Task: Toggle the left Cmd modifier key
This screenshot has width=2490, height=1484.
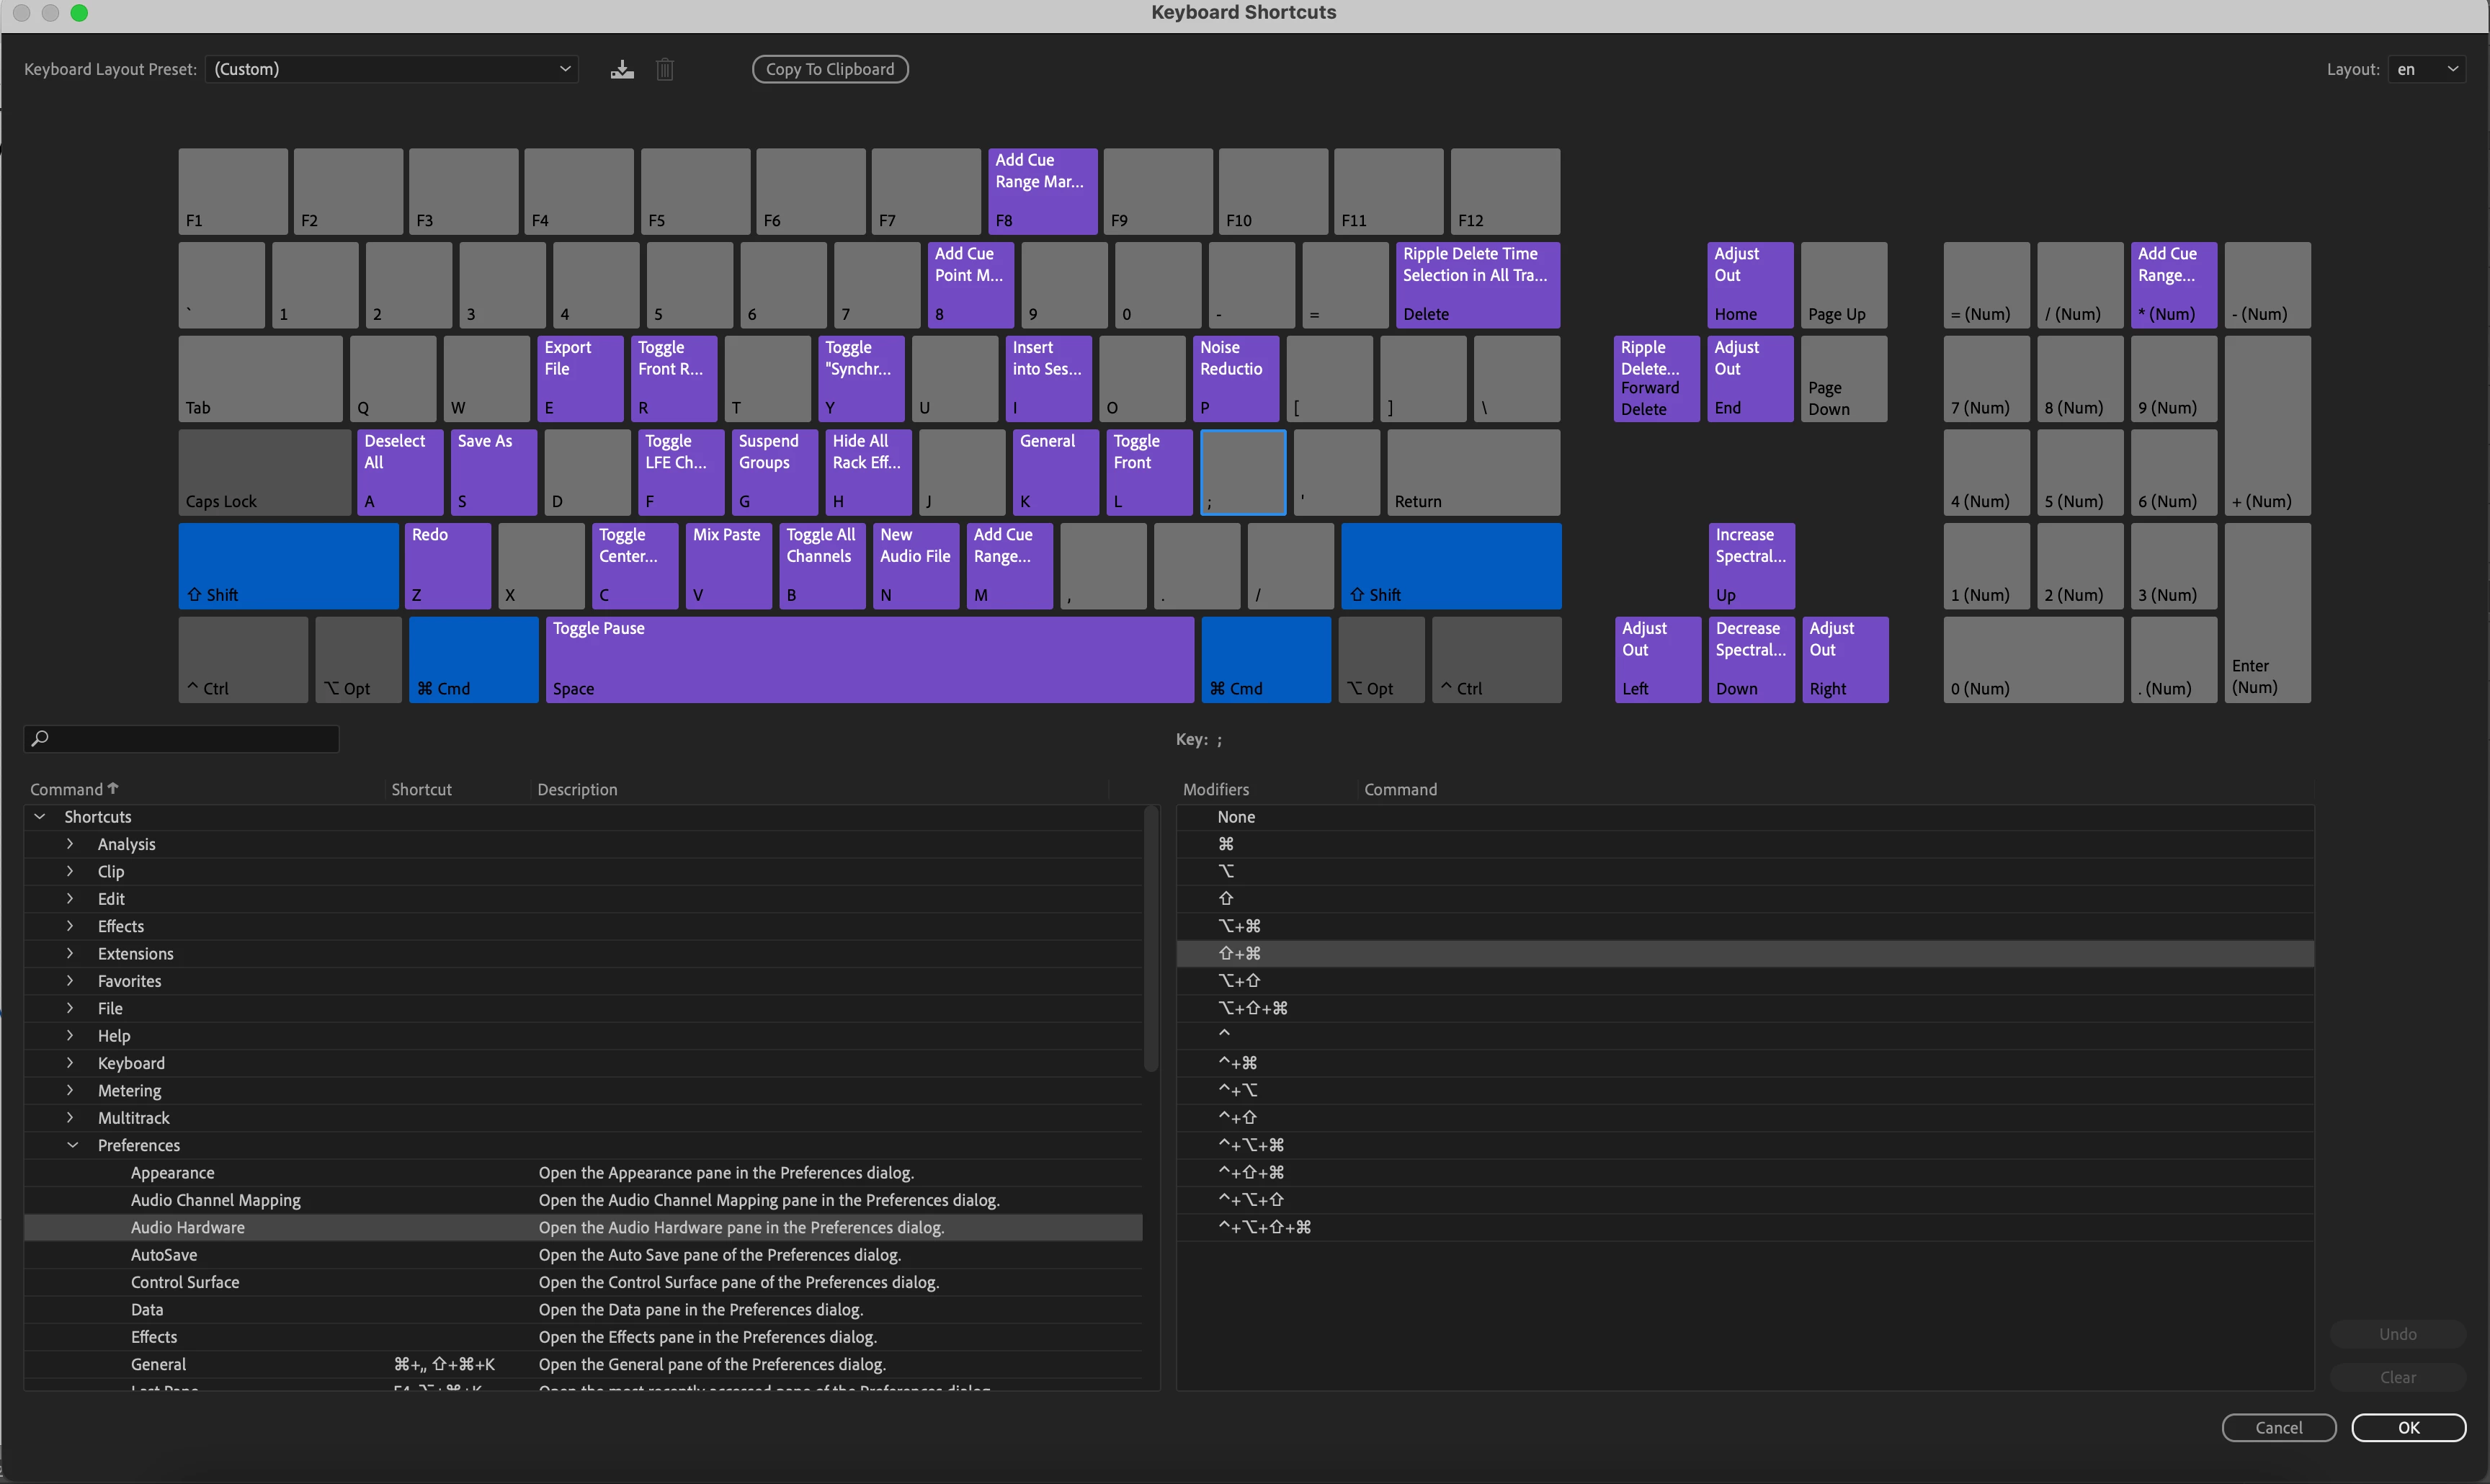Action: 473,659
